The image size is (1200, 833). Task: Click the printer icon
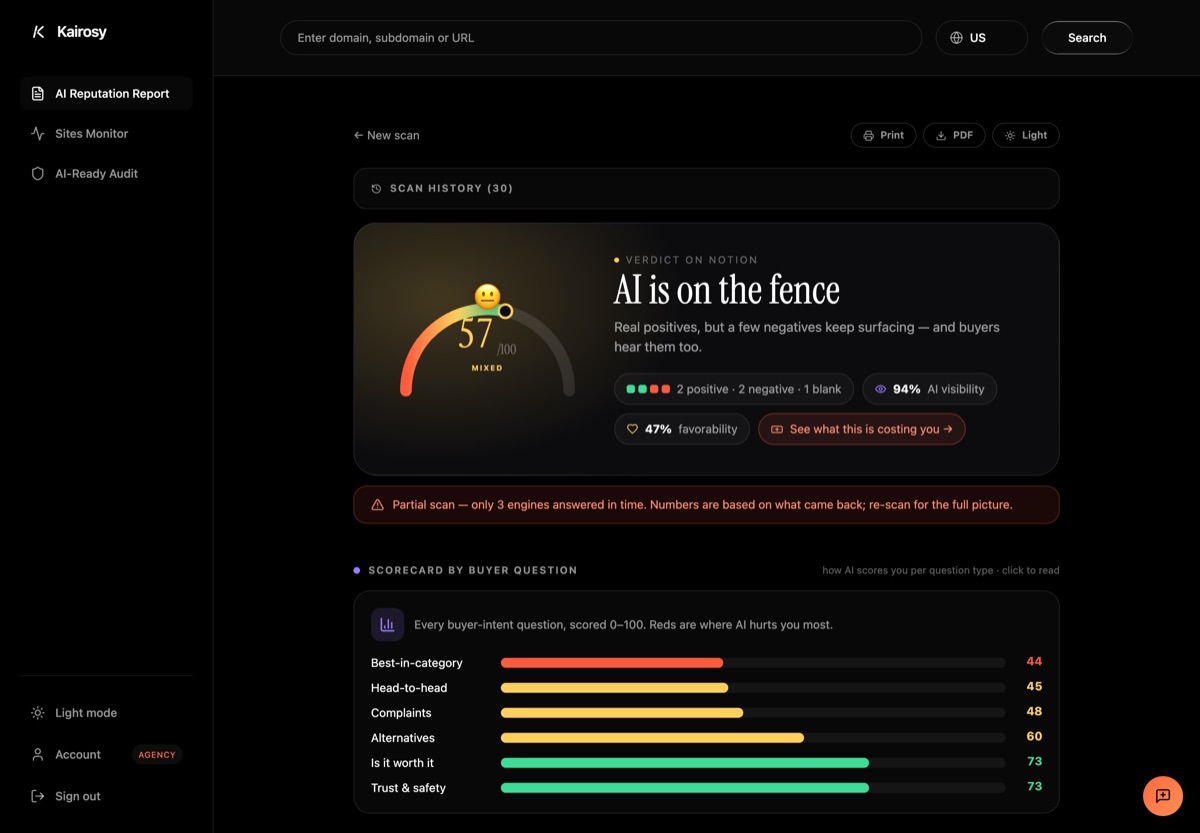click(x=868, y=135)
